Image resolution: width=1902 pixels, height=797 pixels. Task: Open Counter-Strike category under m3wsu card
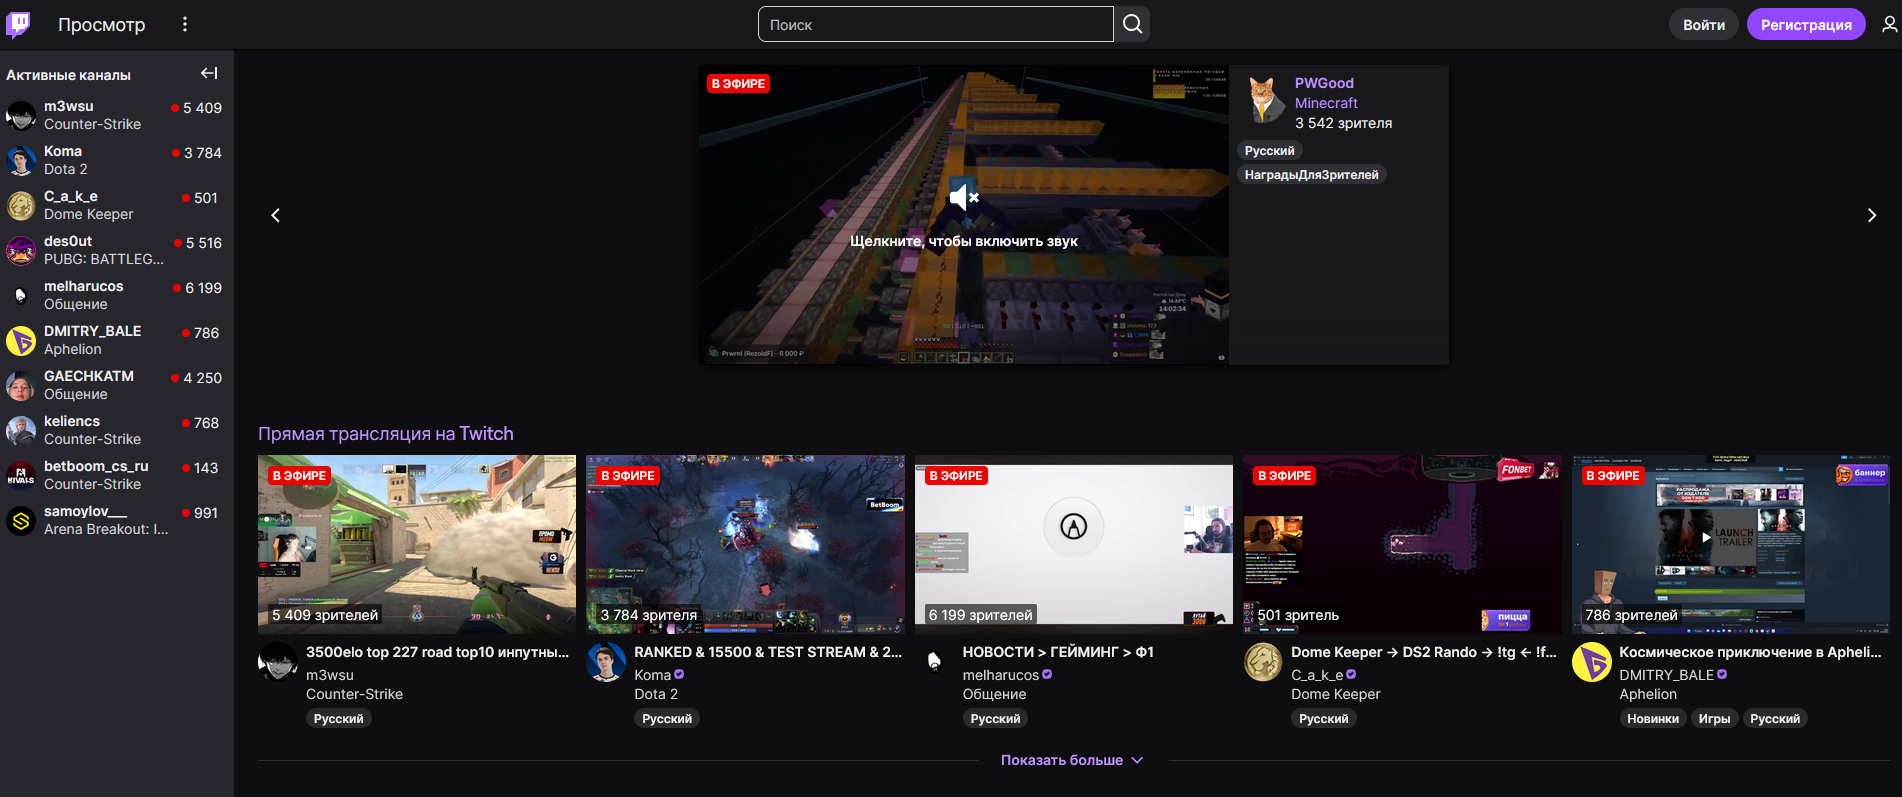[x=354, y=694]
